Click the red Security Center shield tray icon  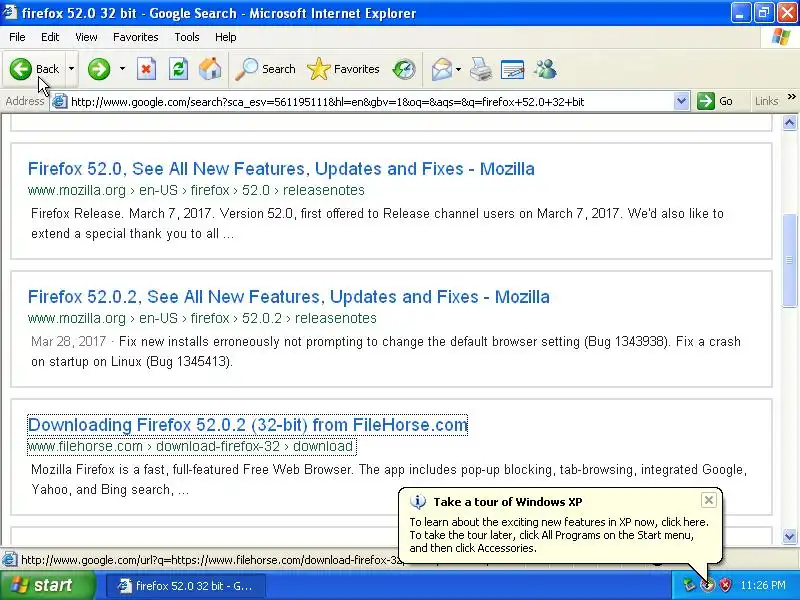point(725,585)
